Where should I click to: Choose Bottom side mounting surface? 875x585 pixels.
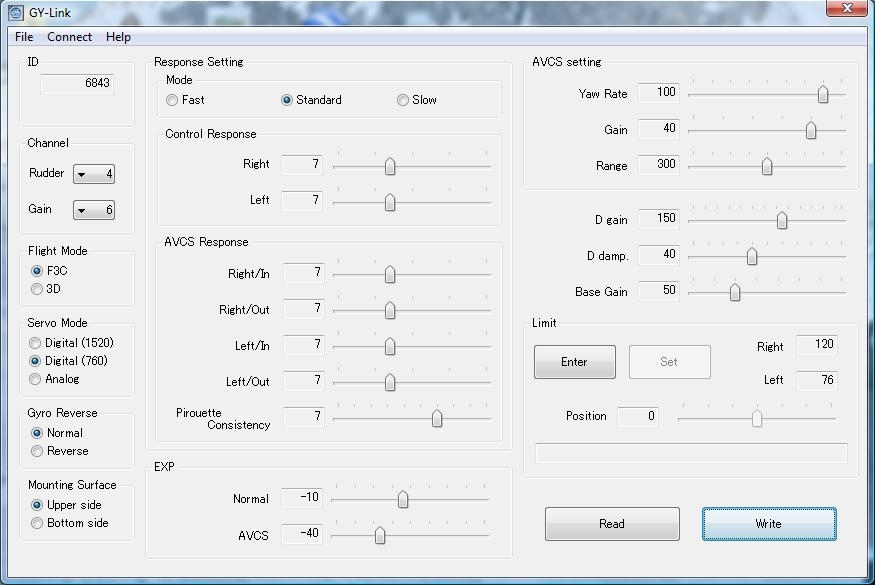pos(37,523)
